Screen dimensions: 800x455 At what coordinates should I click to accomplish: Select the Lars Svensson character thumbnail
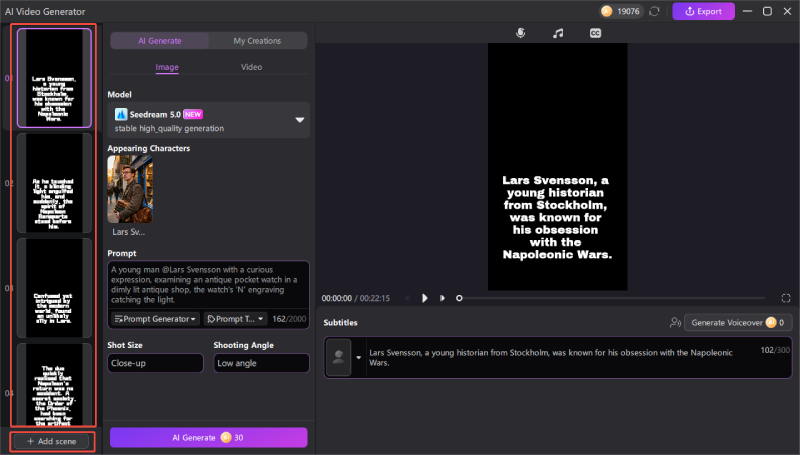(x=130, y=189)
